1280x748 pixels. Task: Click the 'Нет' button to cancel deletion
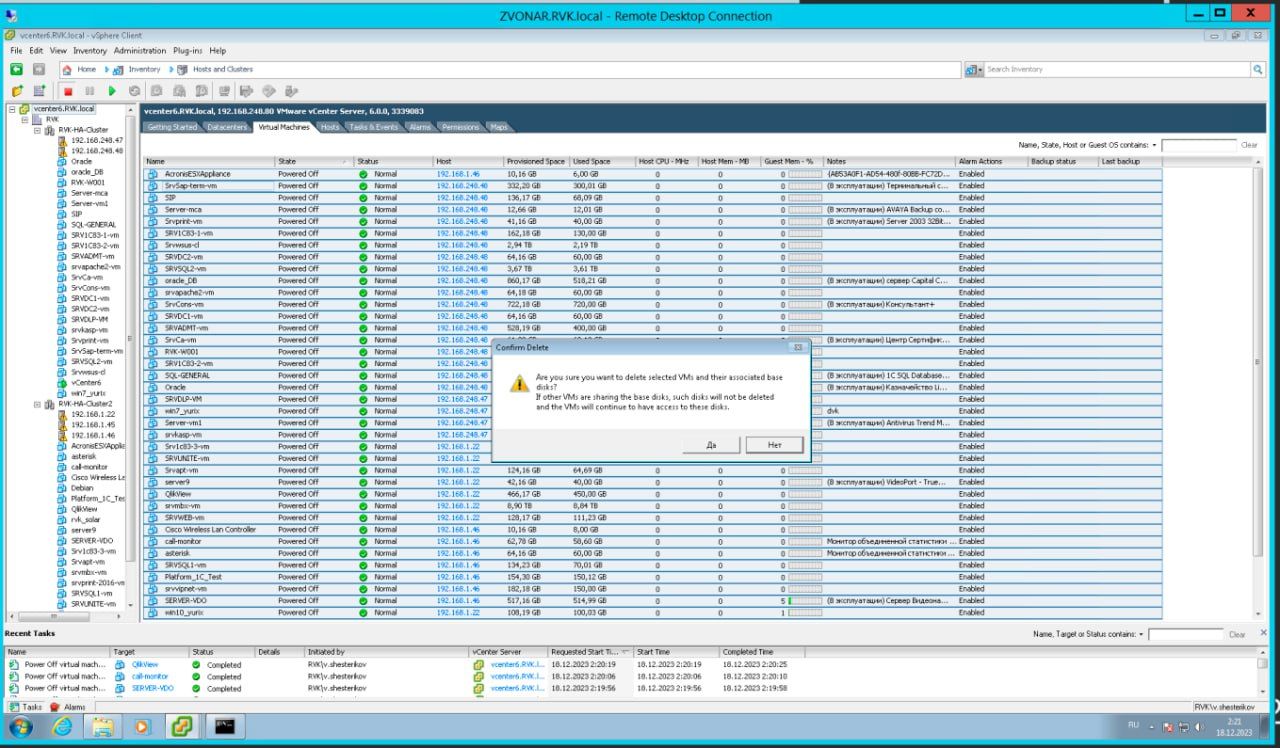pyautogui.click(x=774, y=444)
